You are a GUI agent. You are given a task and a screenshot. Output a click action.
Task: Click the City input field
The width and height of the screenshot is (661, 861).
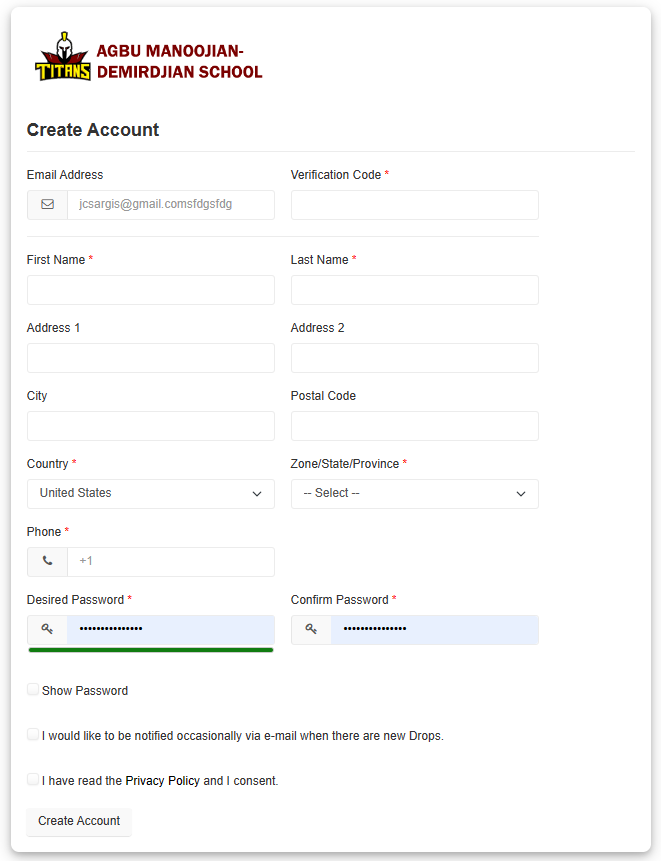[150, 425]
